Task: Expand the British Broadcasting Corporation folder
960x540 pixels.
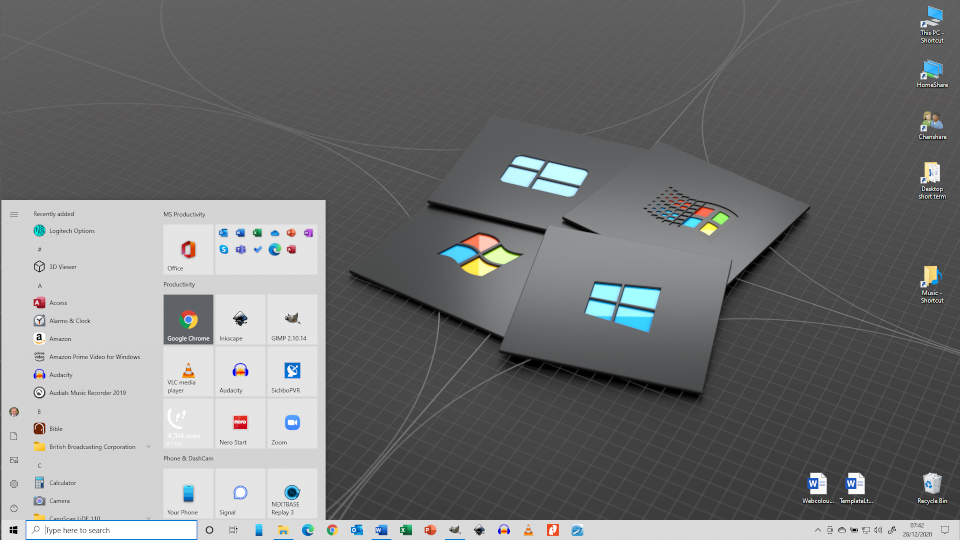Action: [92, 447]
